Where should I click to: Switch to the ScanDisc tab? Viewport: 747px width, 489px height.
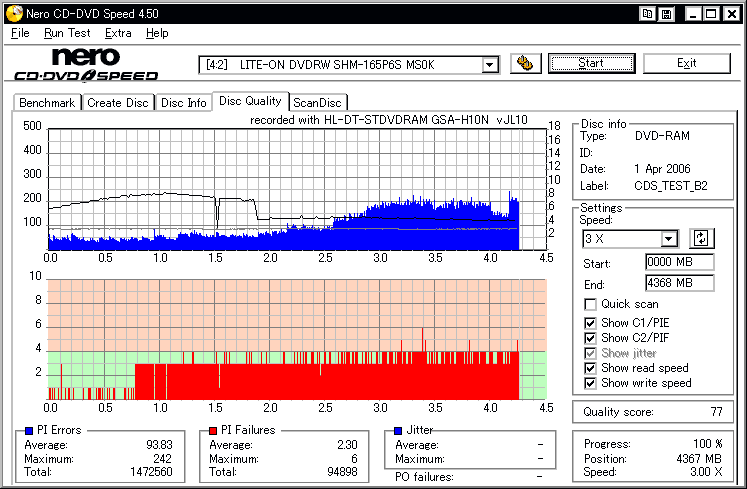pos(317,102)
